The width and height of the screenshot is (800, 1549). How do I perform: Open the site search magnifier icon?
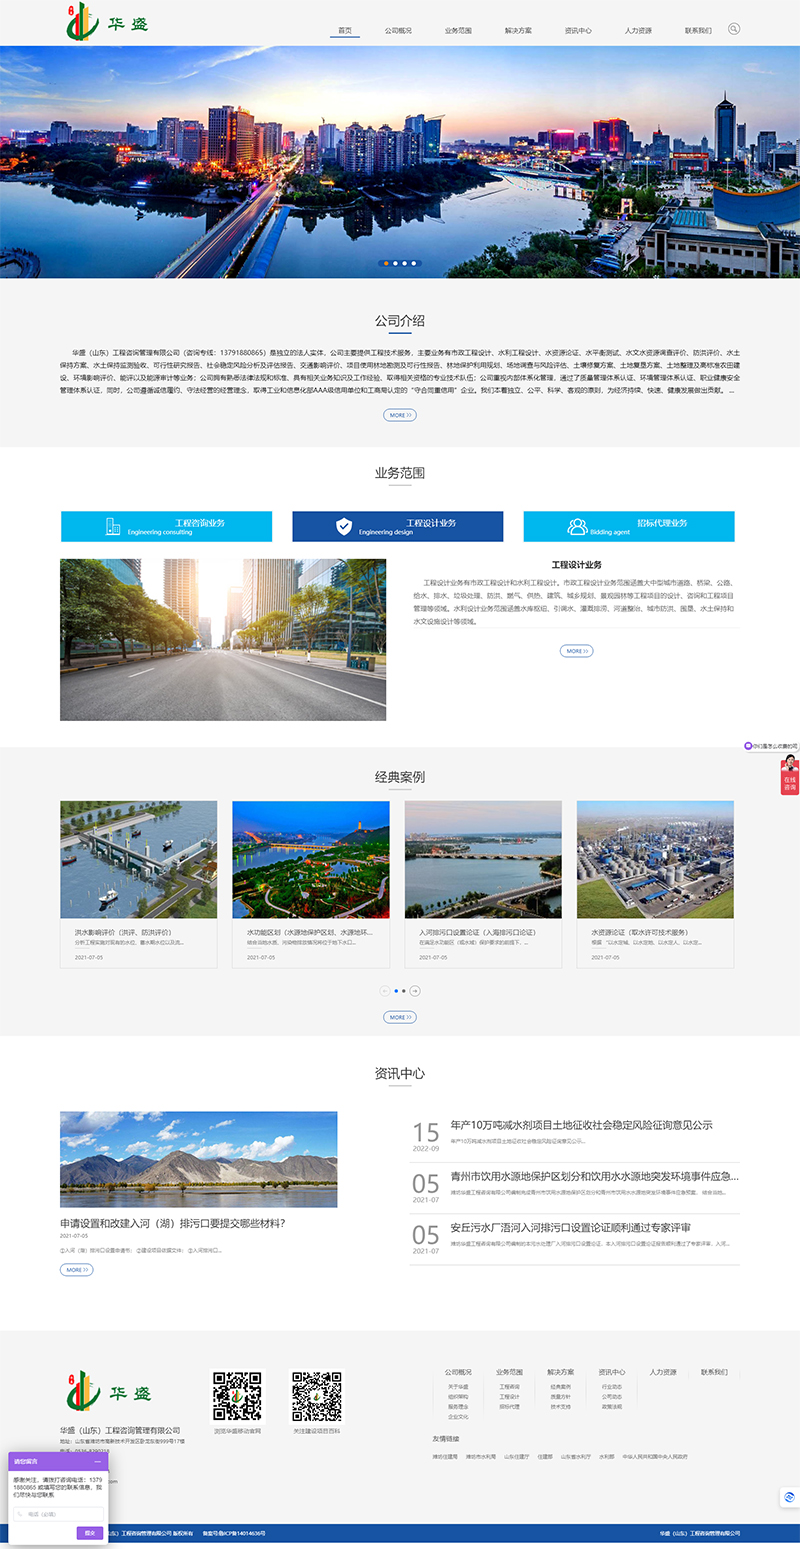(734, 29)
